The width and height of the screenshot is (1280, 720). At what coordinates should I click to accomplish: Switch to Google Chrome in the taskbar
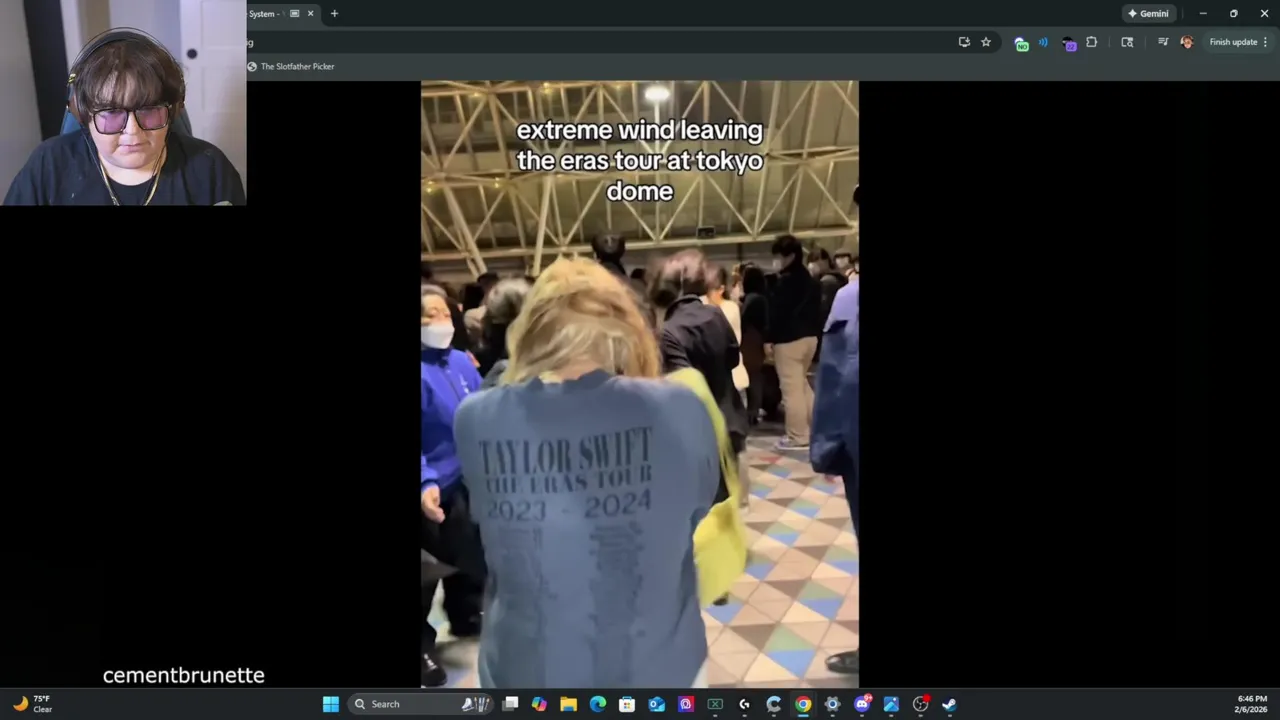click(803, 704)
